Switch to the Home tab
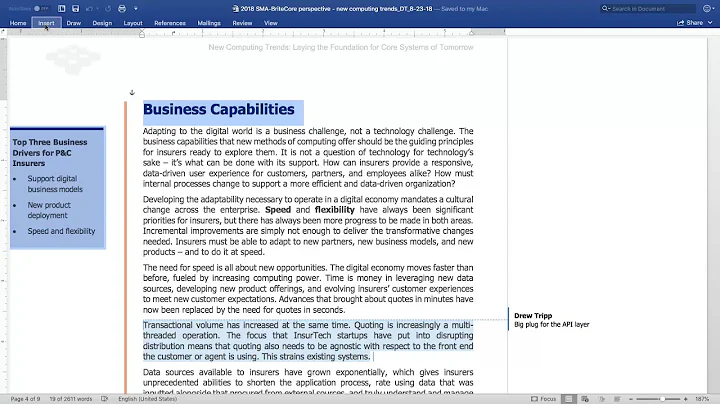 pos(18,23)
